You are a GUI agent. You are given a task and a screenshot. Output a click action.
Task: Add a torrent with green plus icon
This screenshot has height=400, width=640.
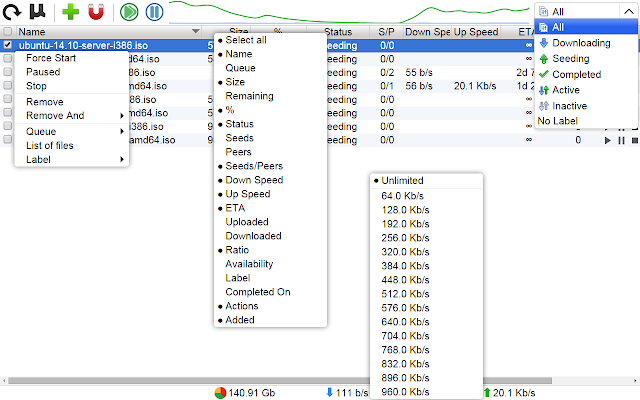(x=71, y=12)
